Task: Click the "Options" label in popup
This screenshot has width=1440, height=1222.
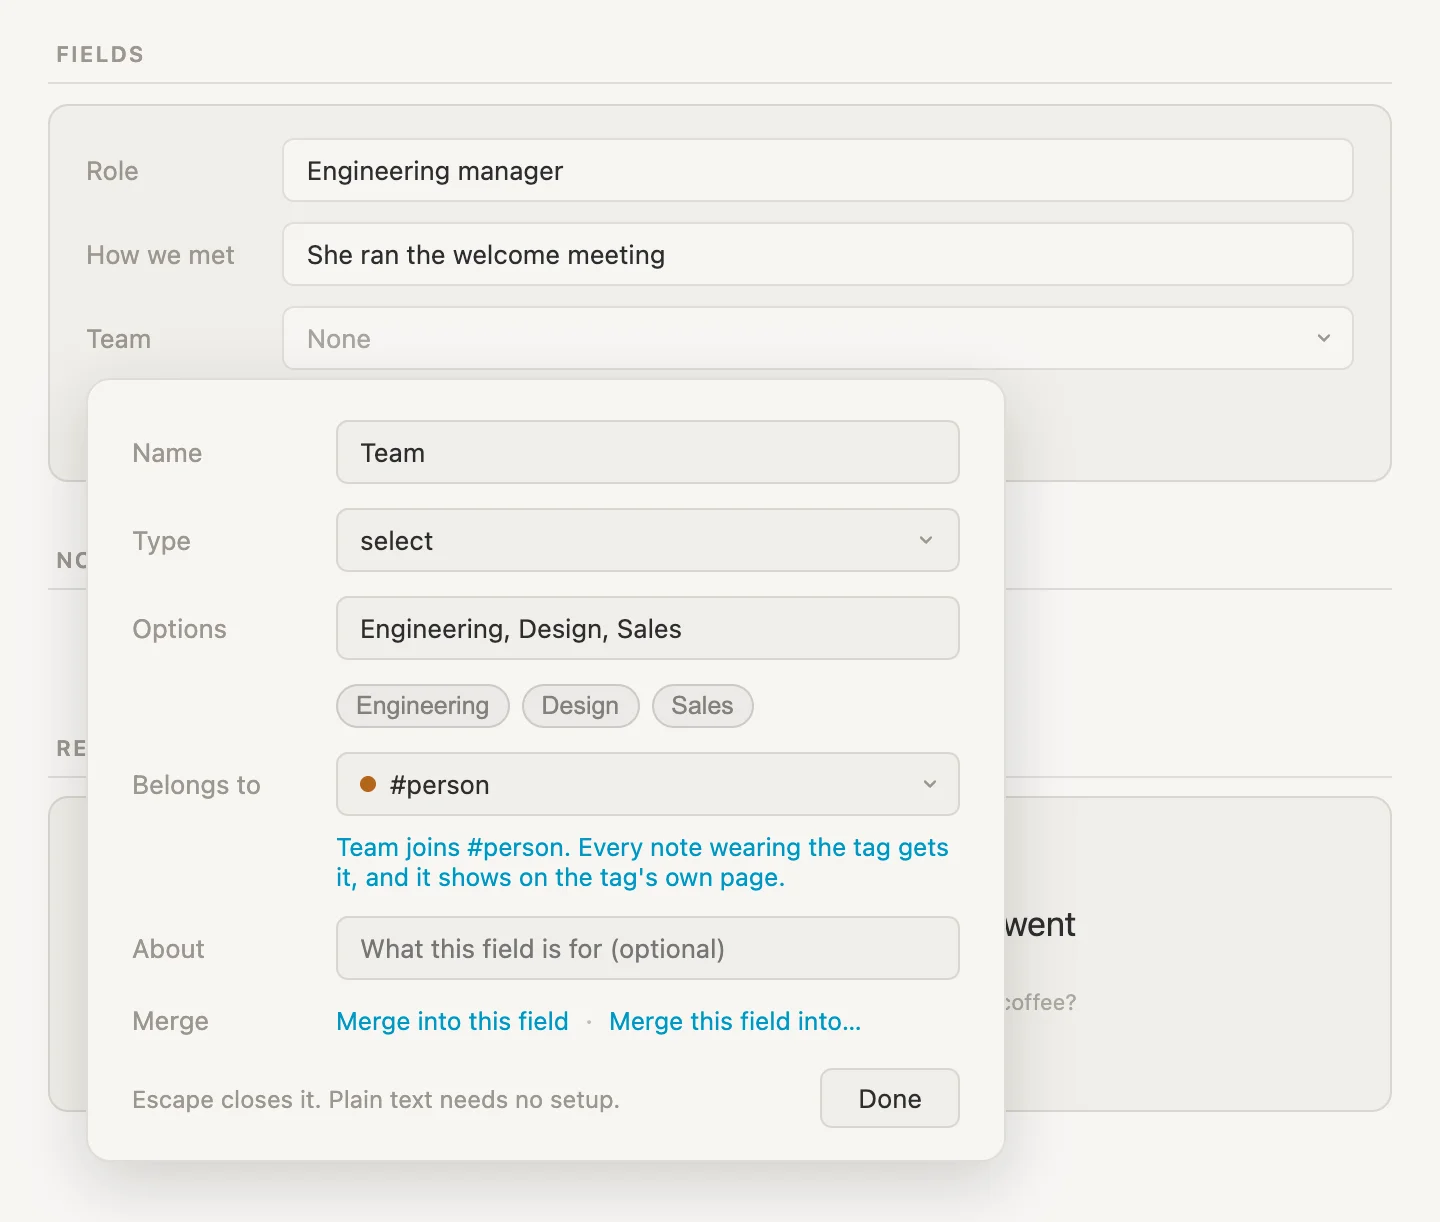Action: pos(180,629)
